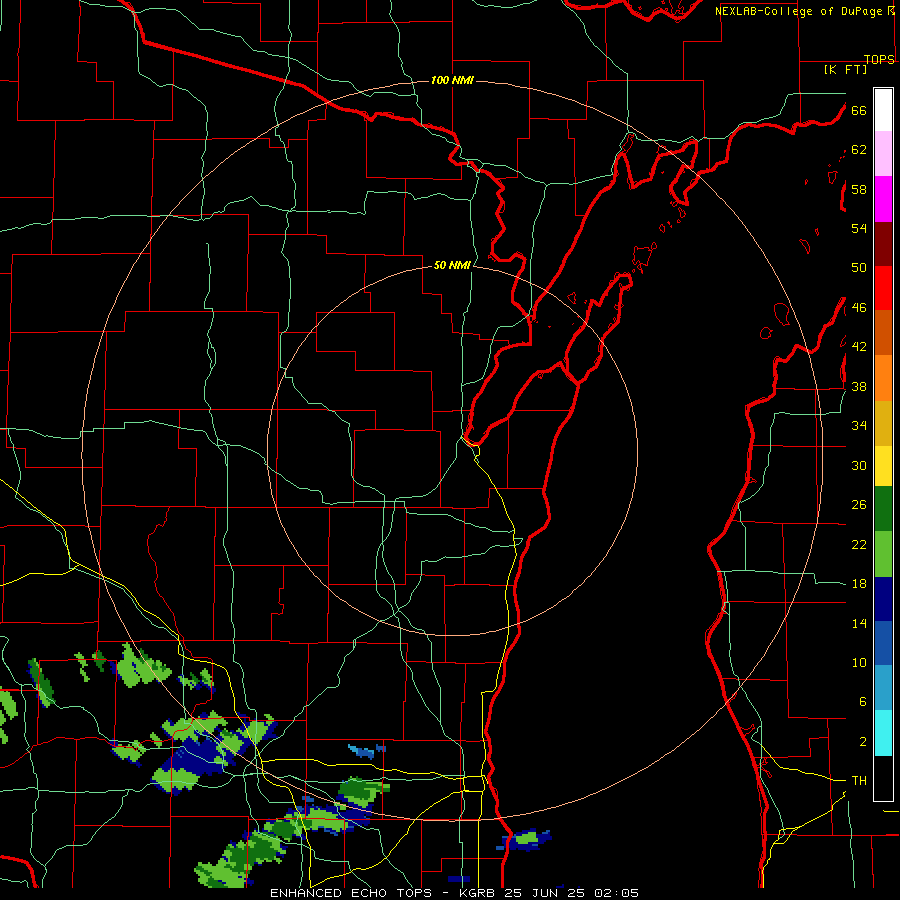Click the legend value 54
The height and width of the screenshot is (900, 900).
[x=859, y=228]
